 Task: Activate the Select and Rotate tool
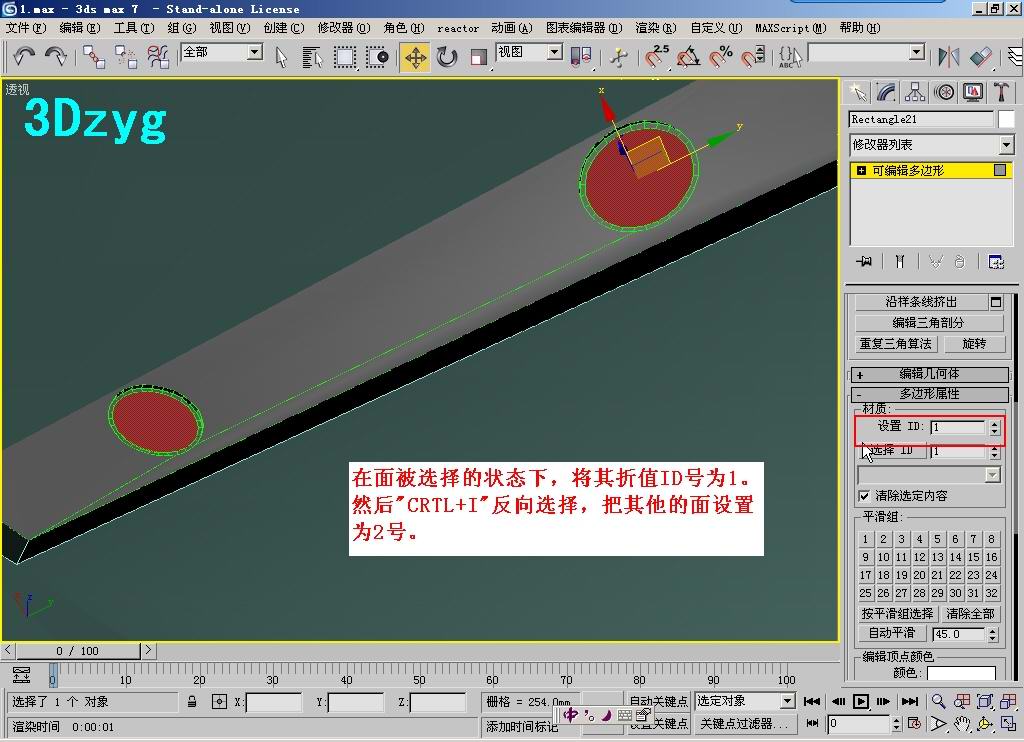(x=447, y=57)
